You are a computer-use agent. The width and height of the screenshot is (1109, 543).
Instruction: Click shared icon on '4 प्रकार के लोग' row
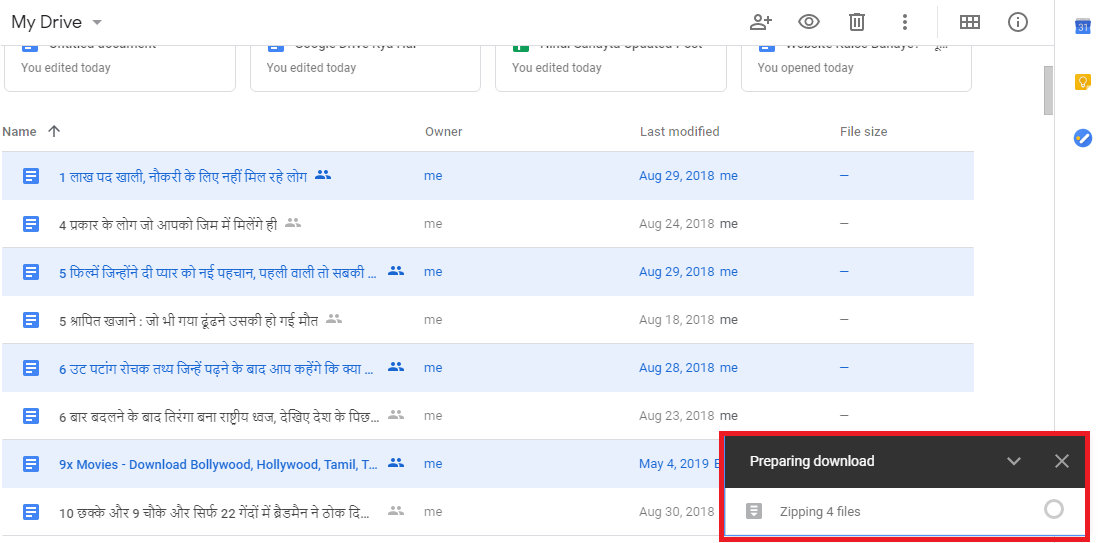pos(293,223)
